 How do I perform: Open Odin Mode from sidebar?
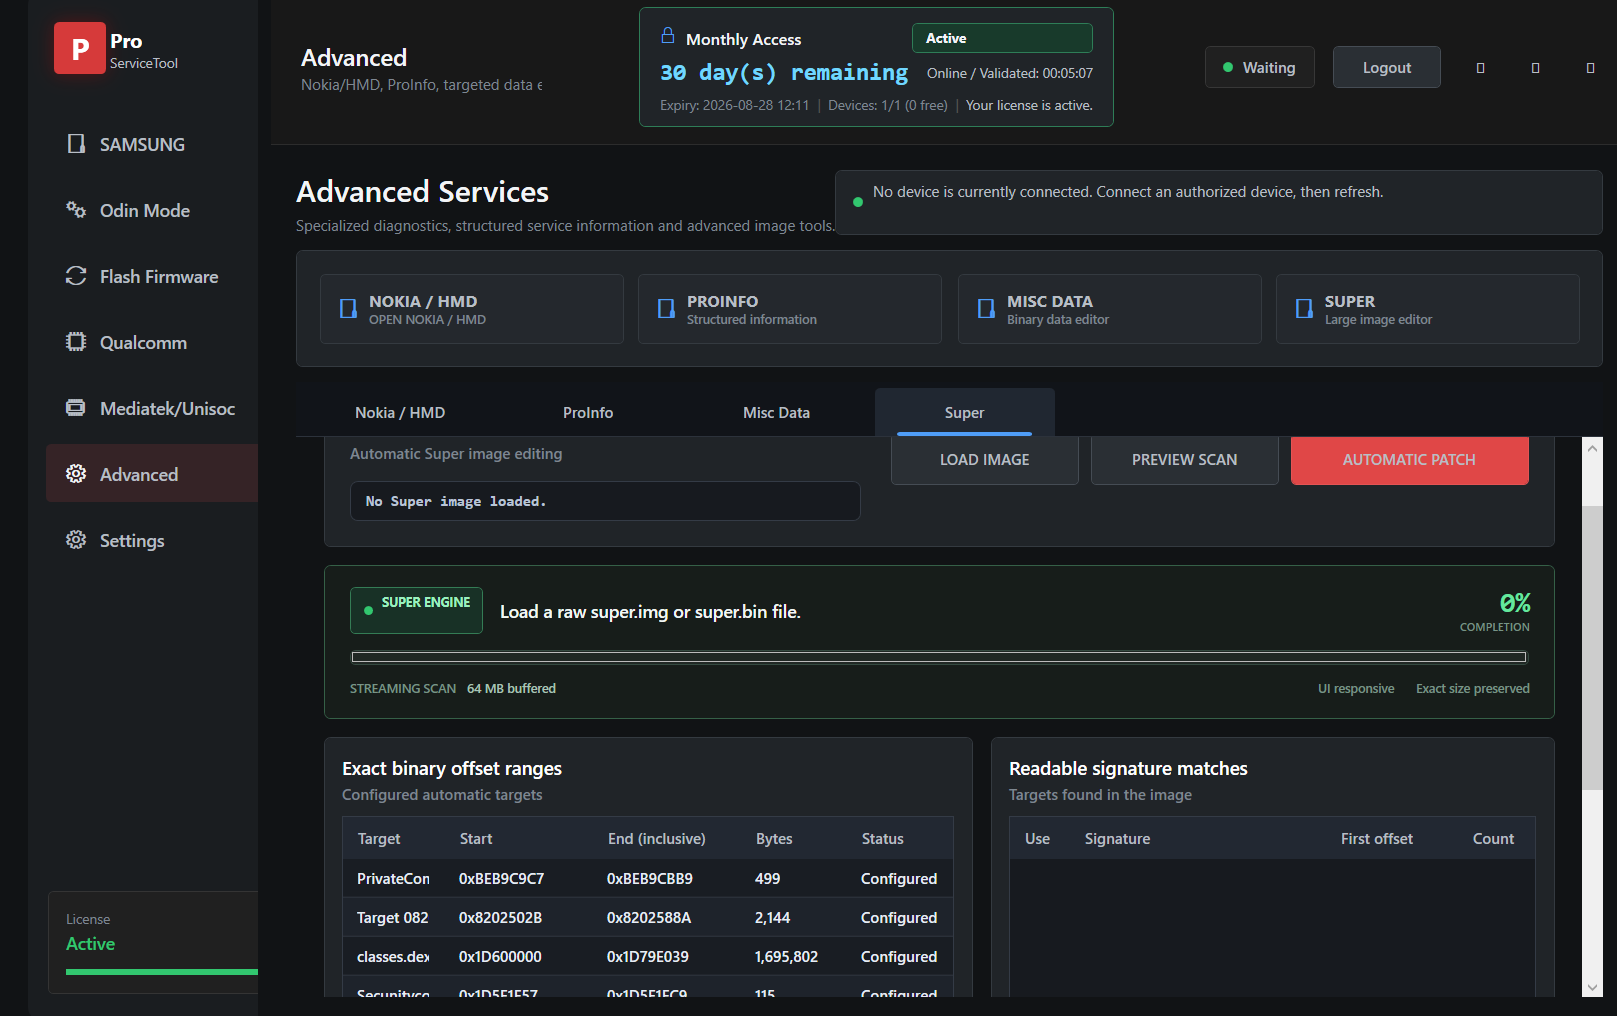152,210
